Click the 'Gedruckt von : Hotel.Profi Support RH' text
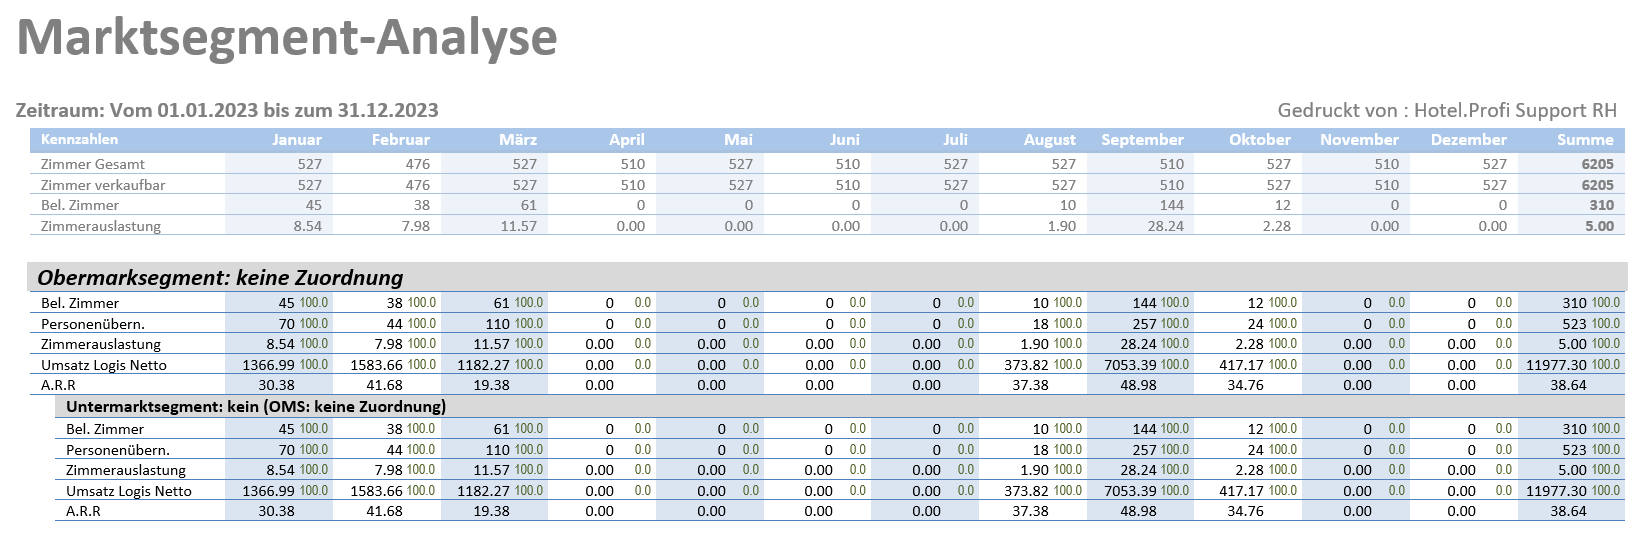Screen dimensions: 1636x534 click(x=1447, y=110)
